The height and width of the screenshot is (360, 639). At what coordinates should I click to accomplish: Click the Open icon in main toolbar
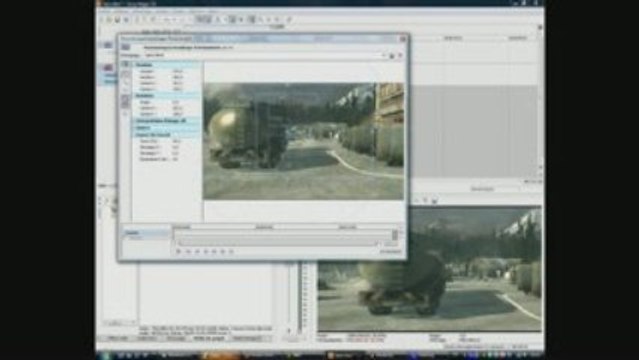tap(109, 20)
